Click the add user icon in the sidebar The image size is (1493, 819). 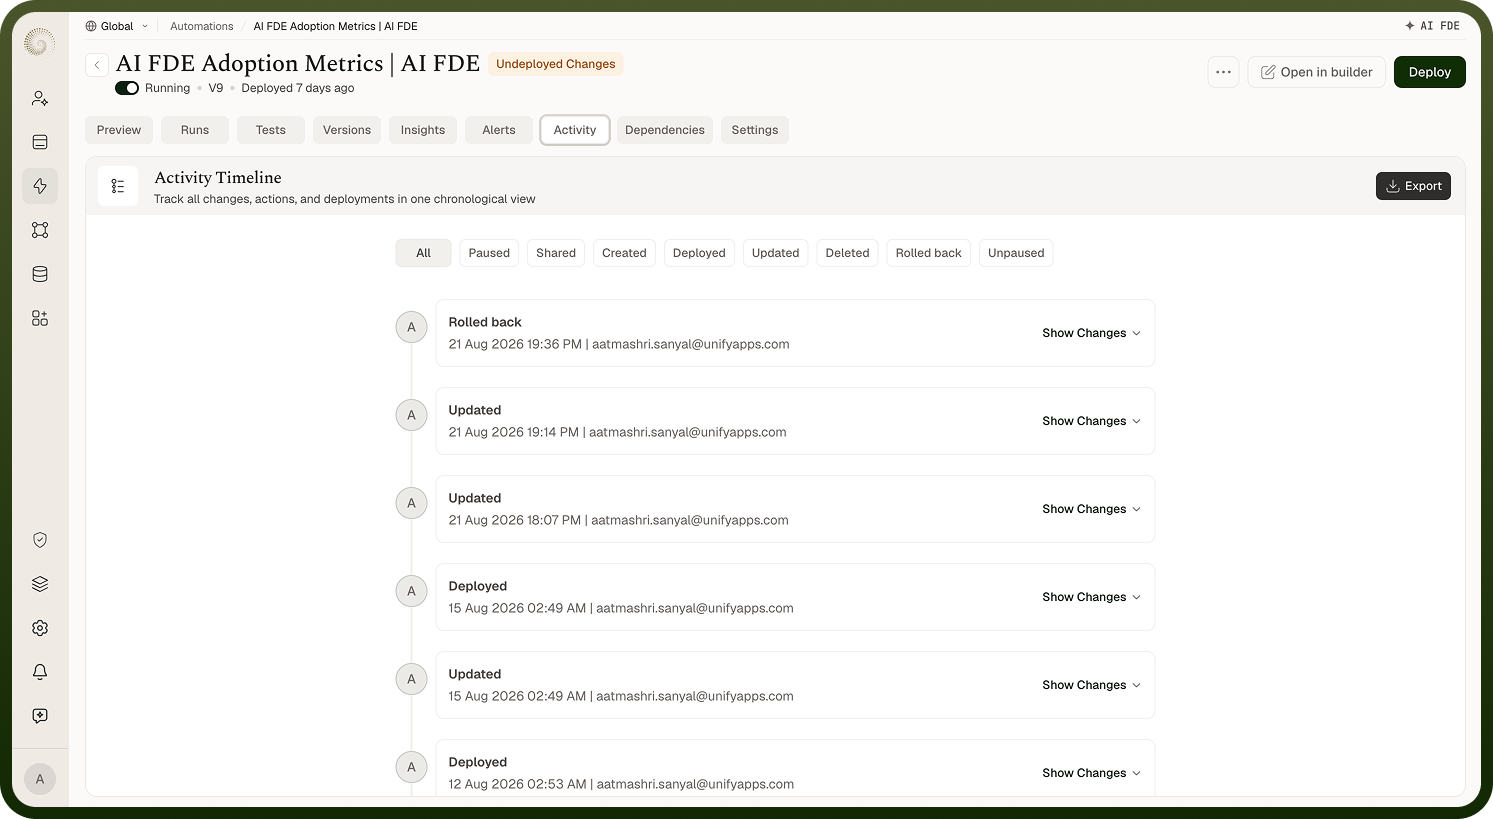click(x=40, y=98)
